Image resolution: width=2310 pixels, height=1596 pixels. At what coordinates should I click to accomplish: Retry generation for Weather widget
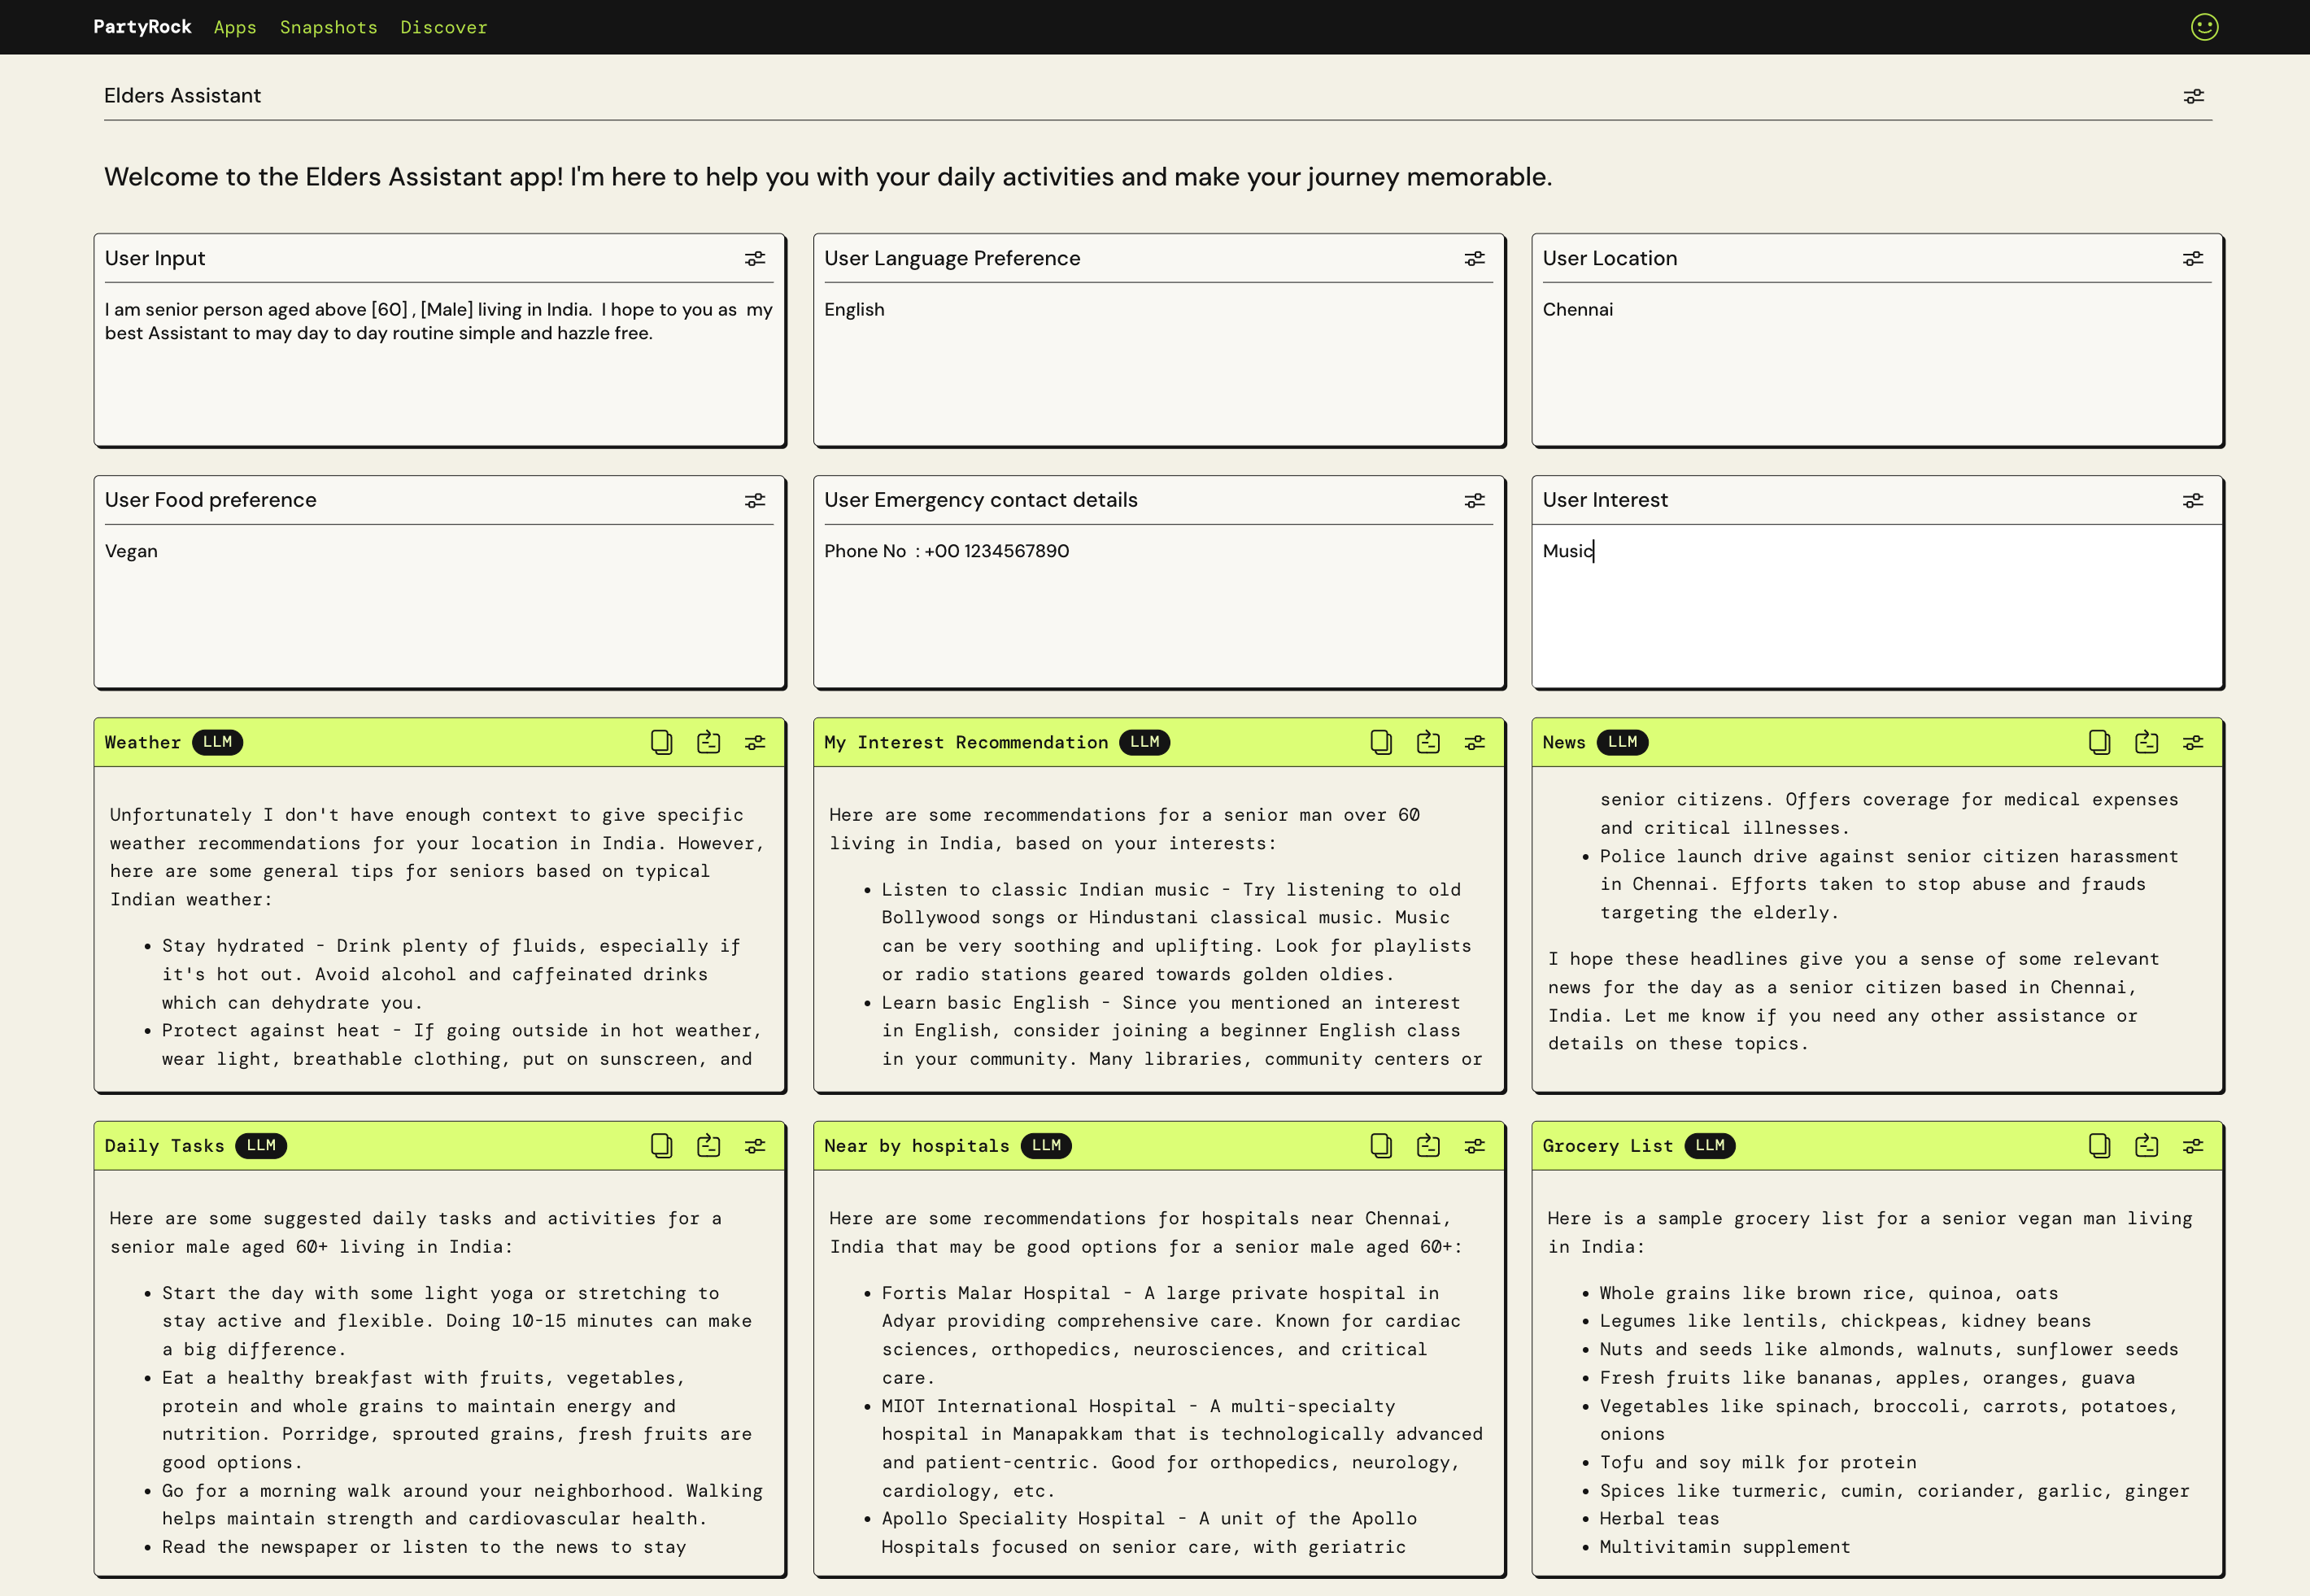pyautogui.click(x=708, y=742)
